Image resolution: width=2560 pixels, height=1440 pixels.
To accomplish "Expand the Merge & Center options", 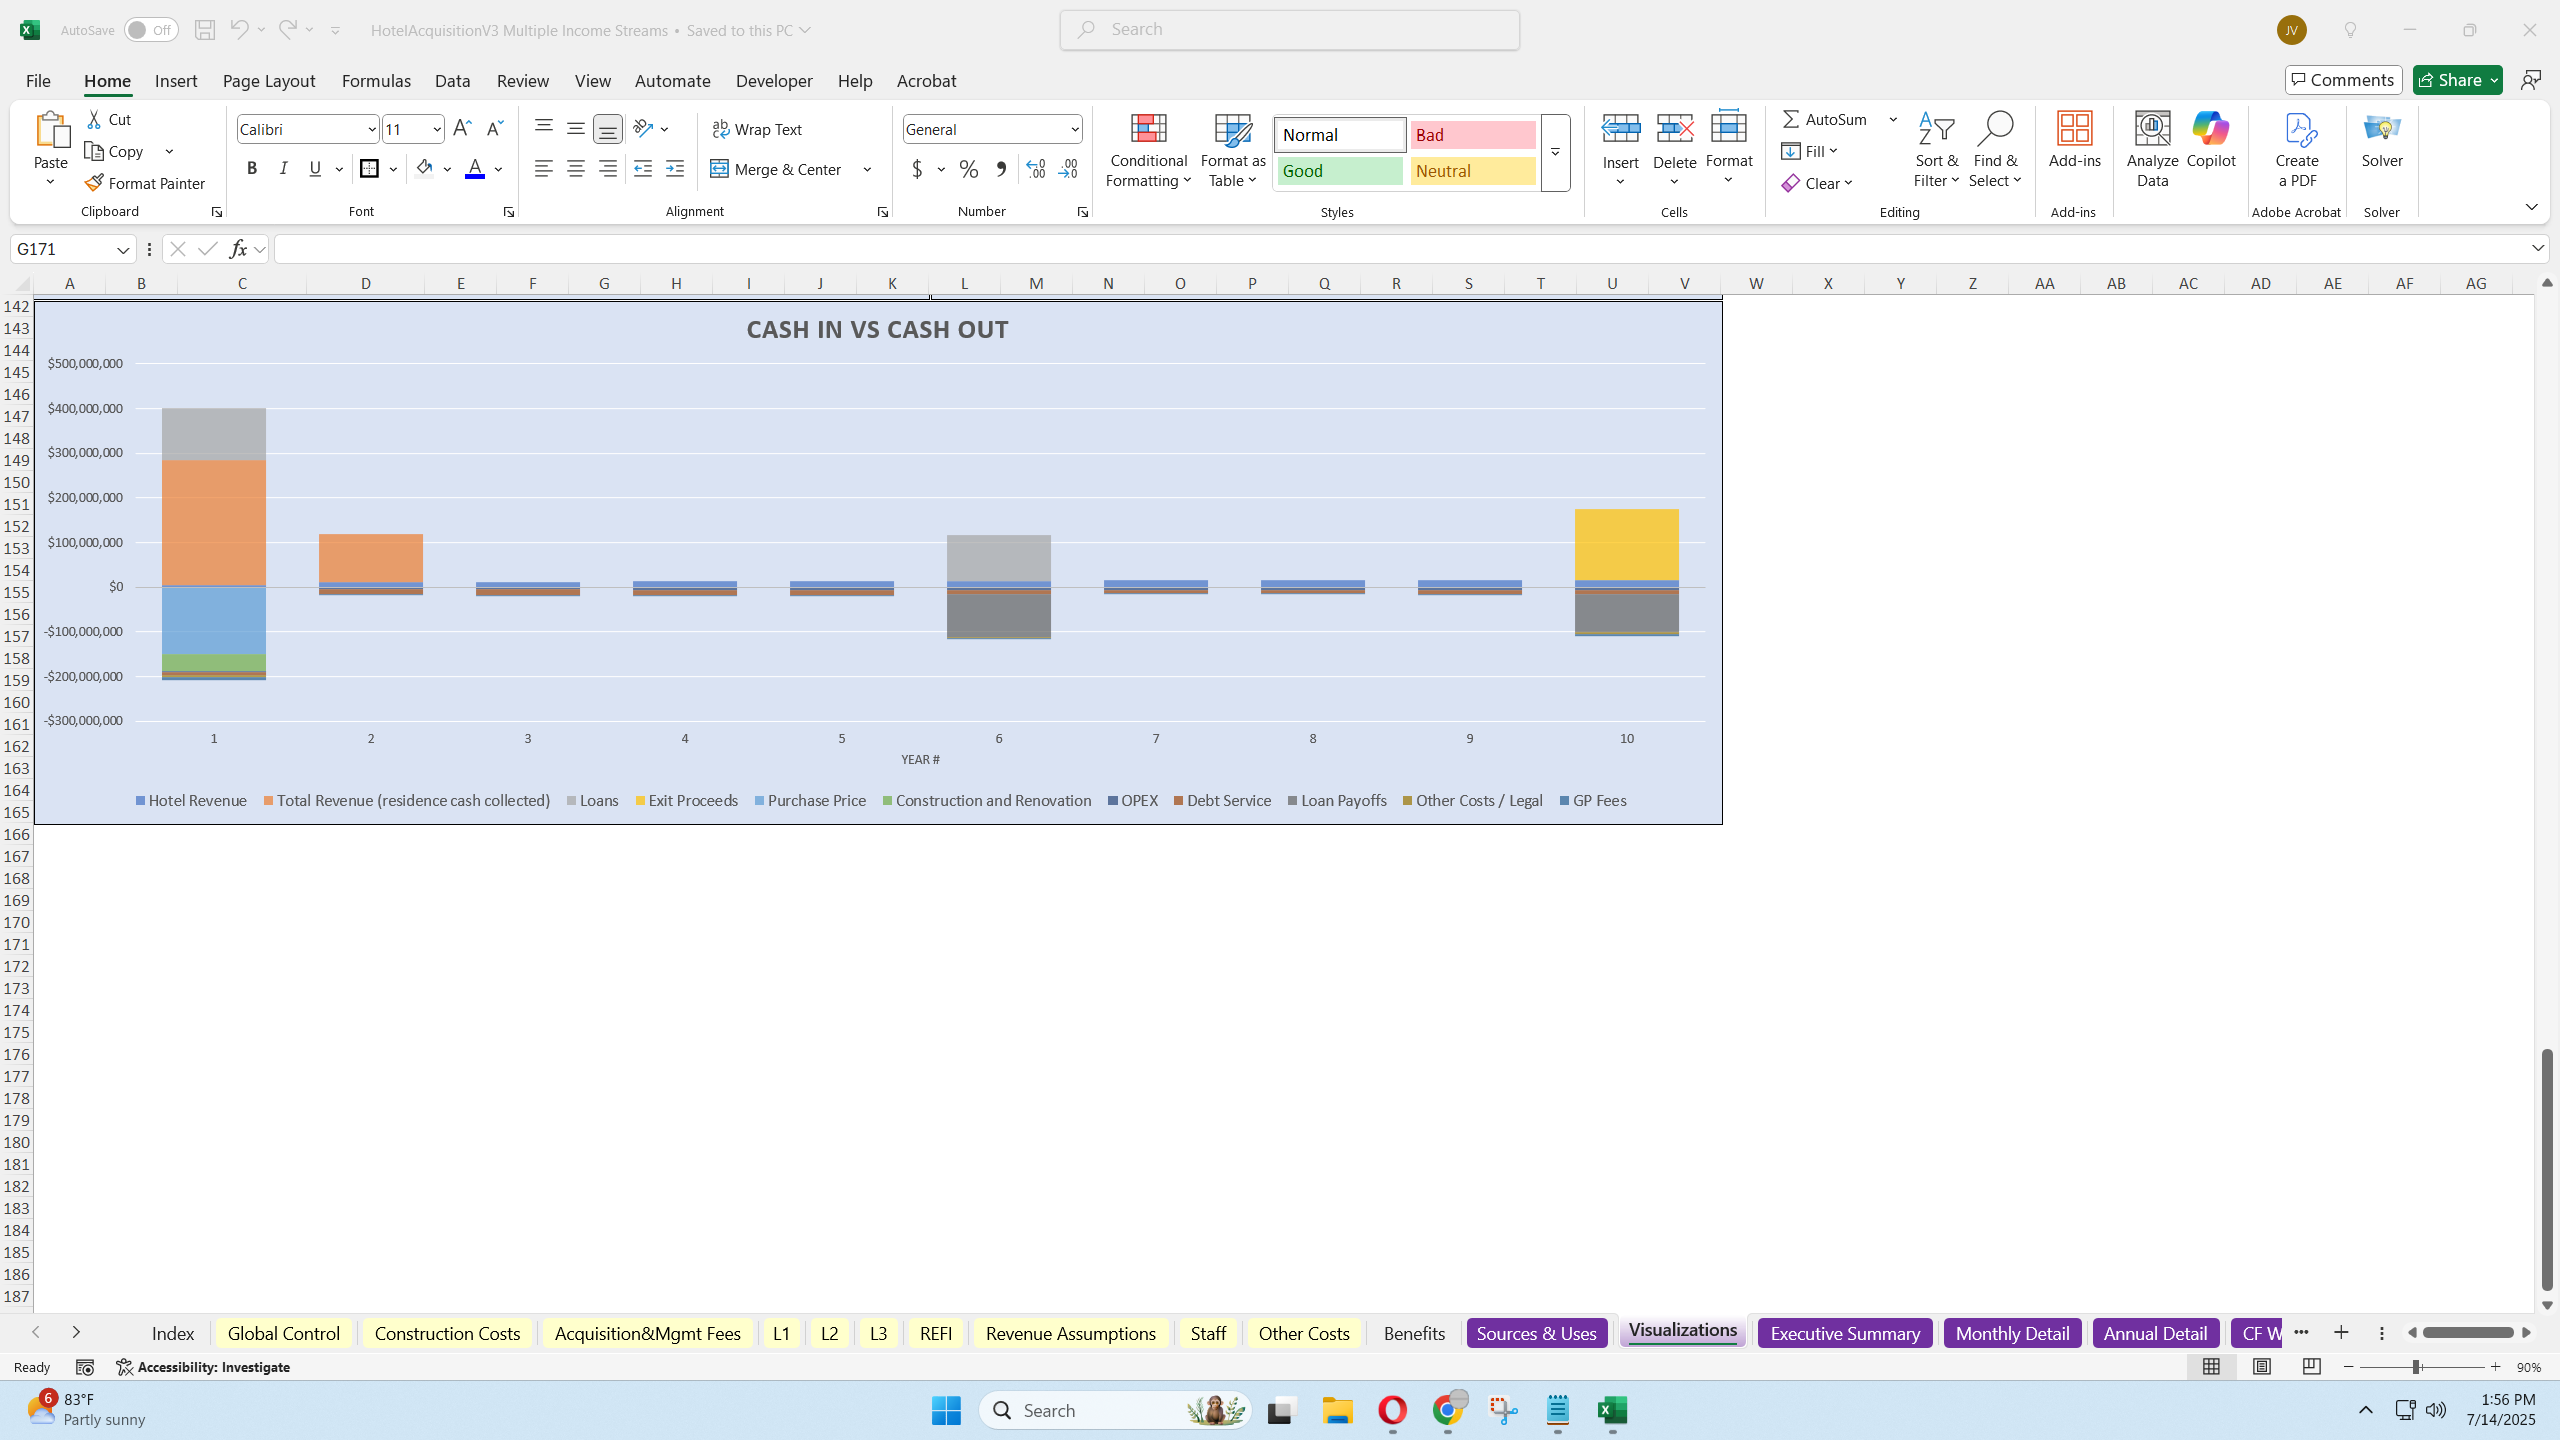I will tap(866, 169).
